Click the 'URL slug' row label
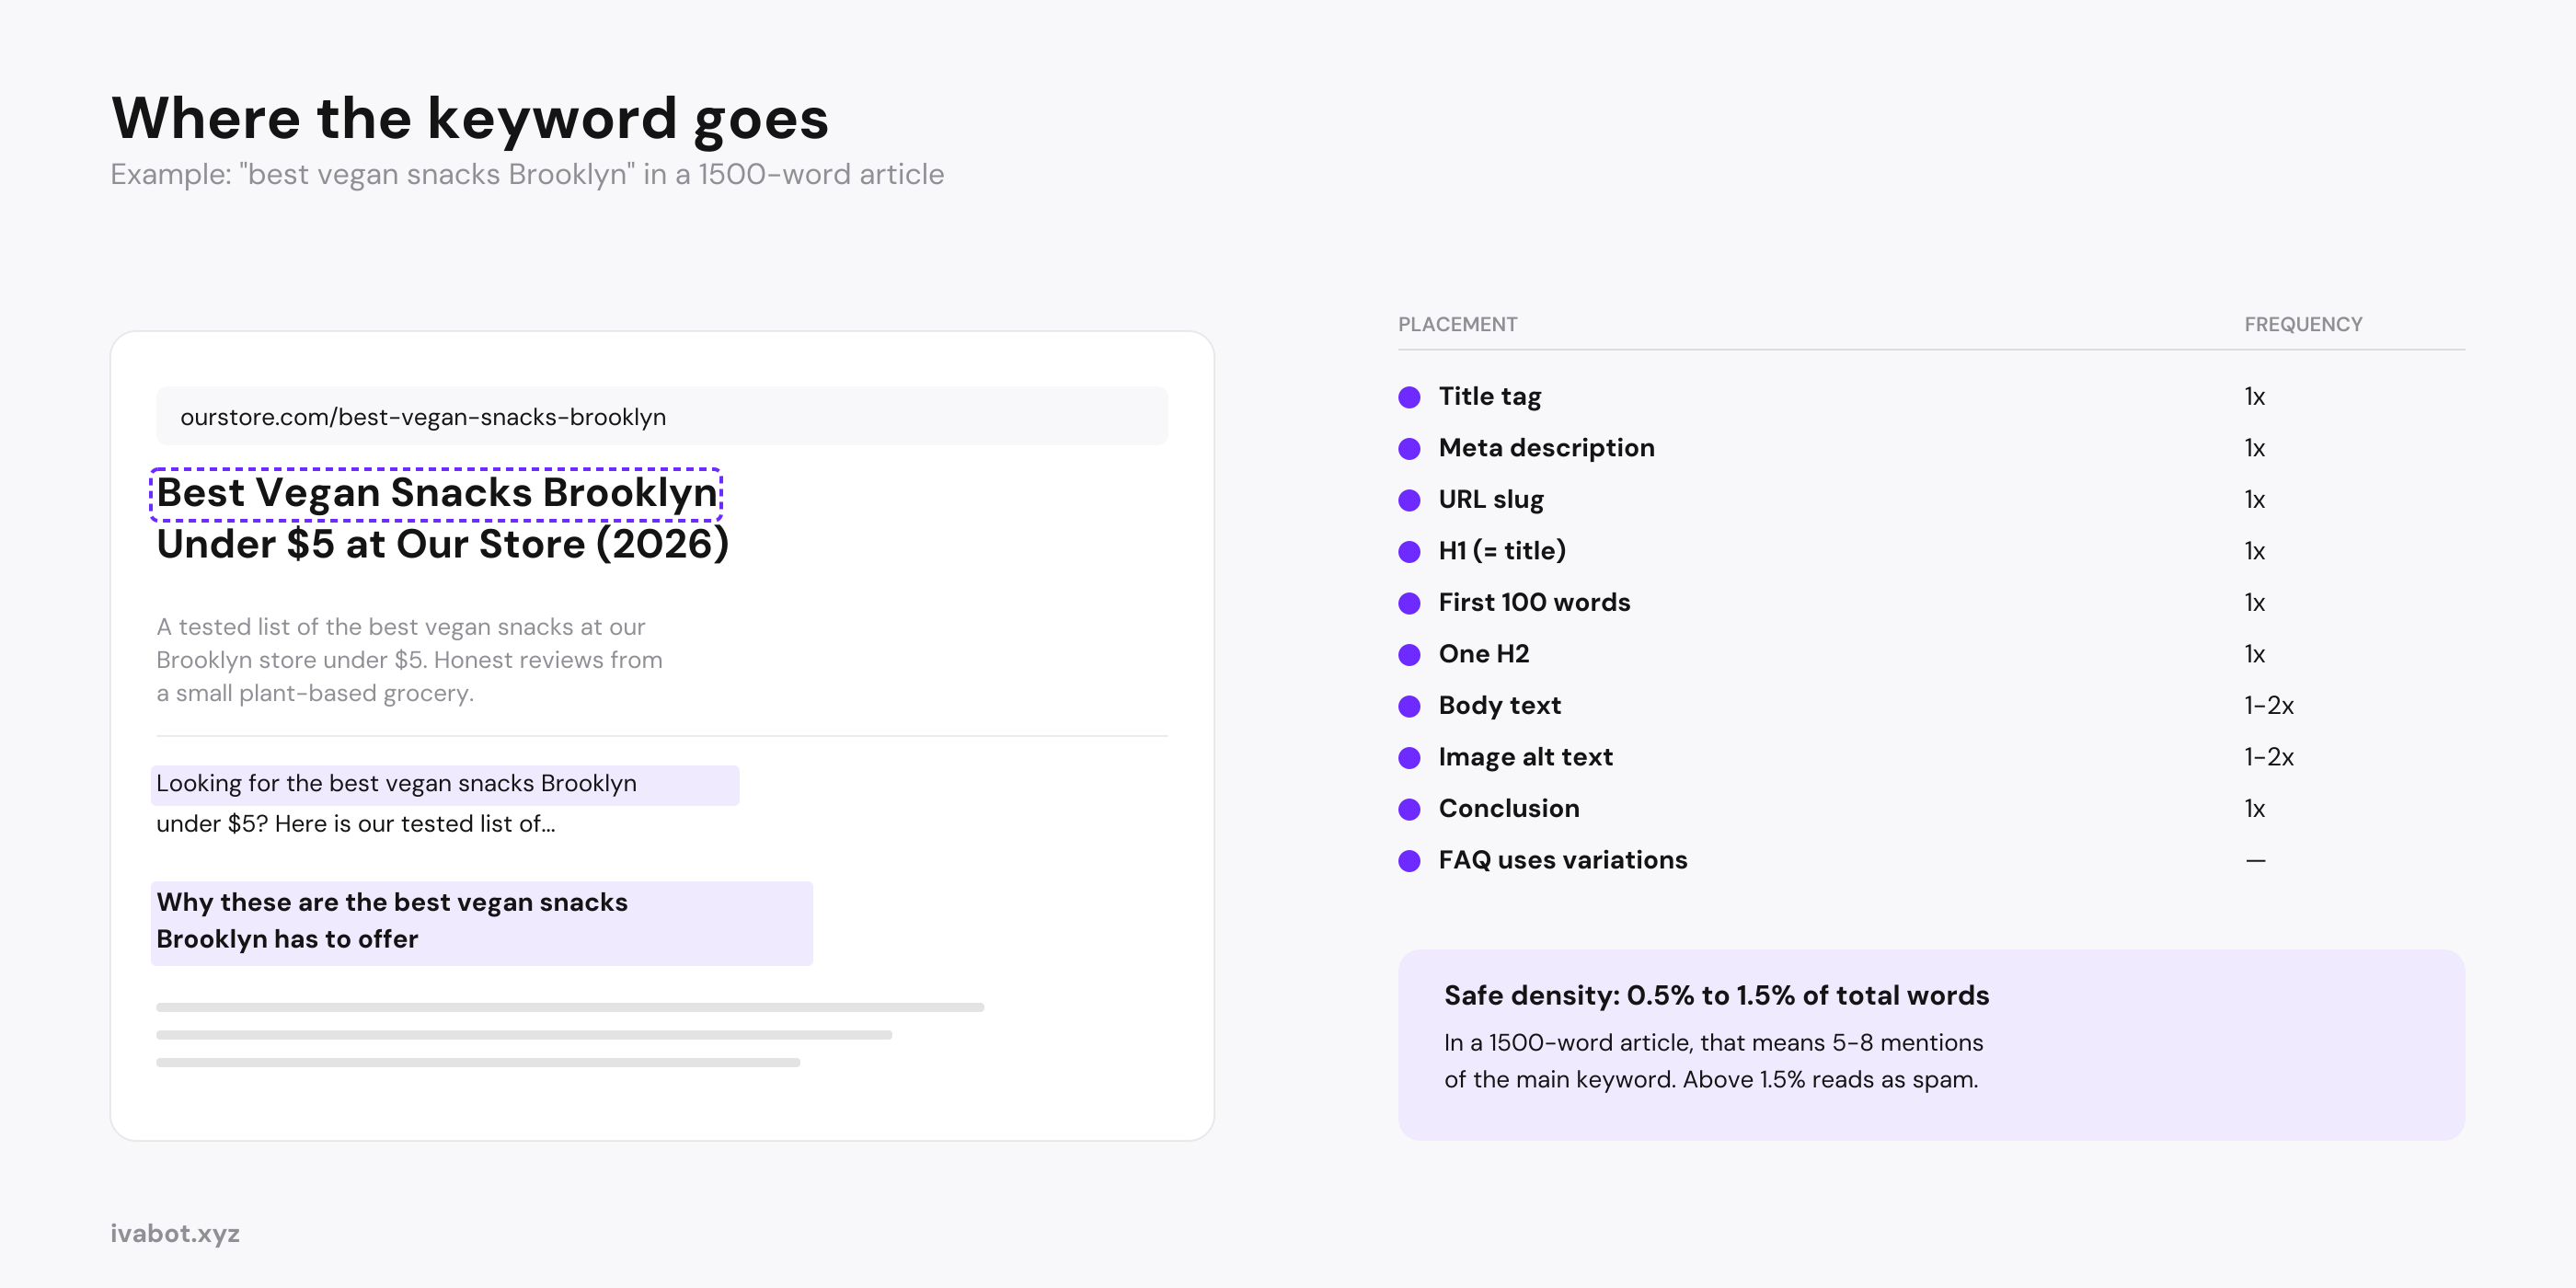Viewport: 2576px width, 1288px height. (x=1491, y=500)
